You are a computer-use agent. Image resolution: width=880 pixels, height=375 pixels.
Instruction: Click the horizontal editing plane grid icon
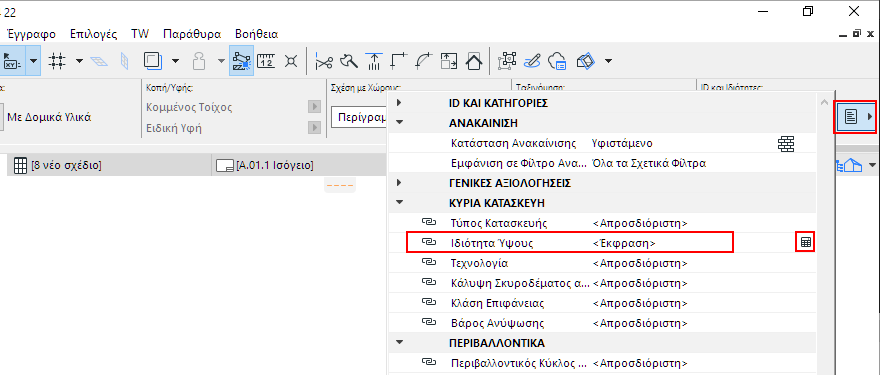(x=99, y=61)
